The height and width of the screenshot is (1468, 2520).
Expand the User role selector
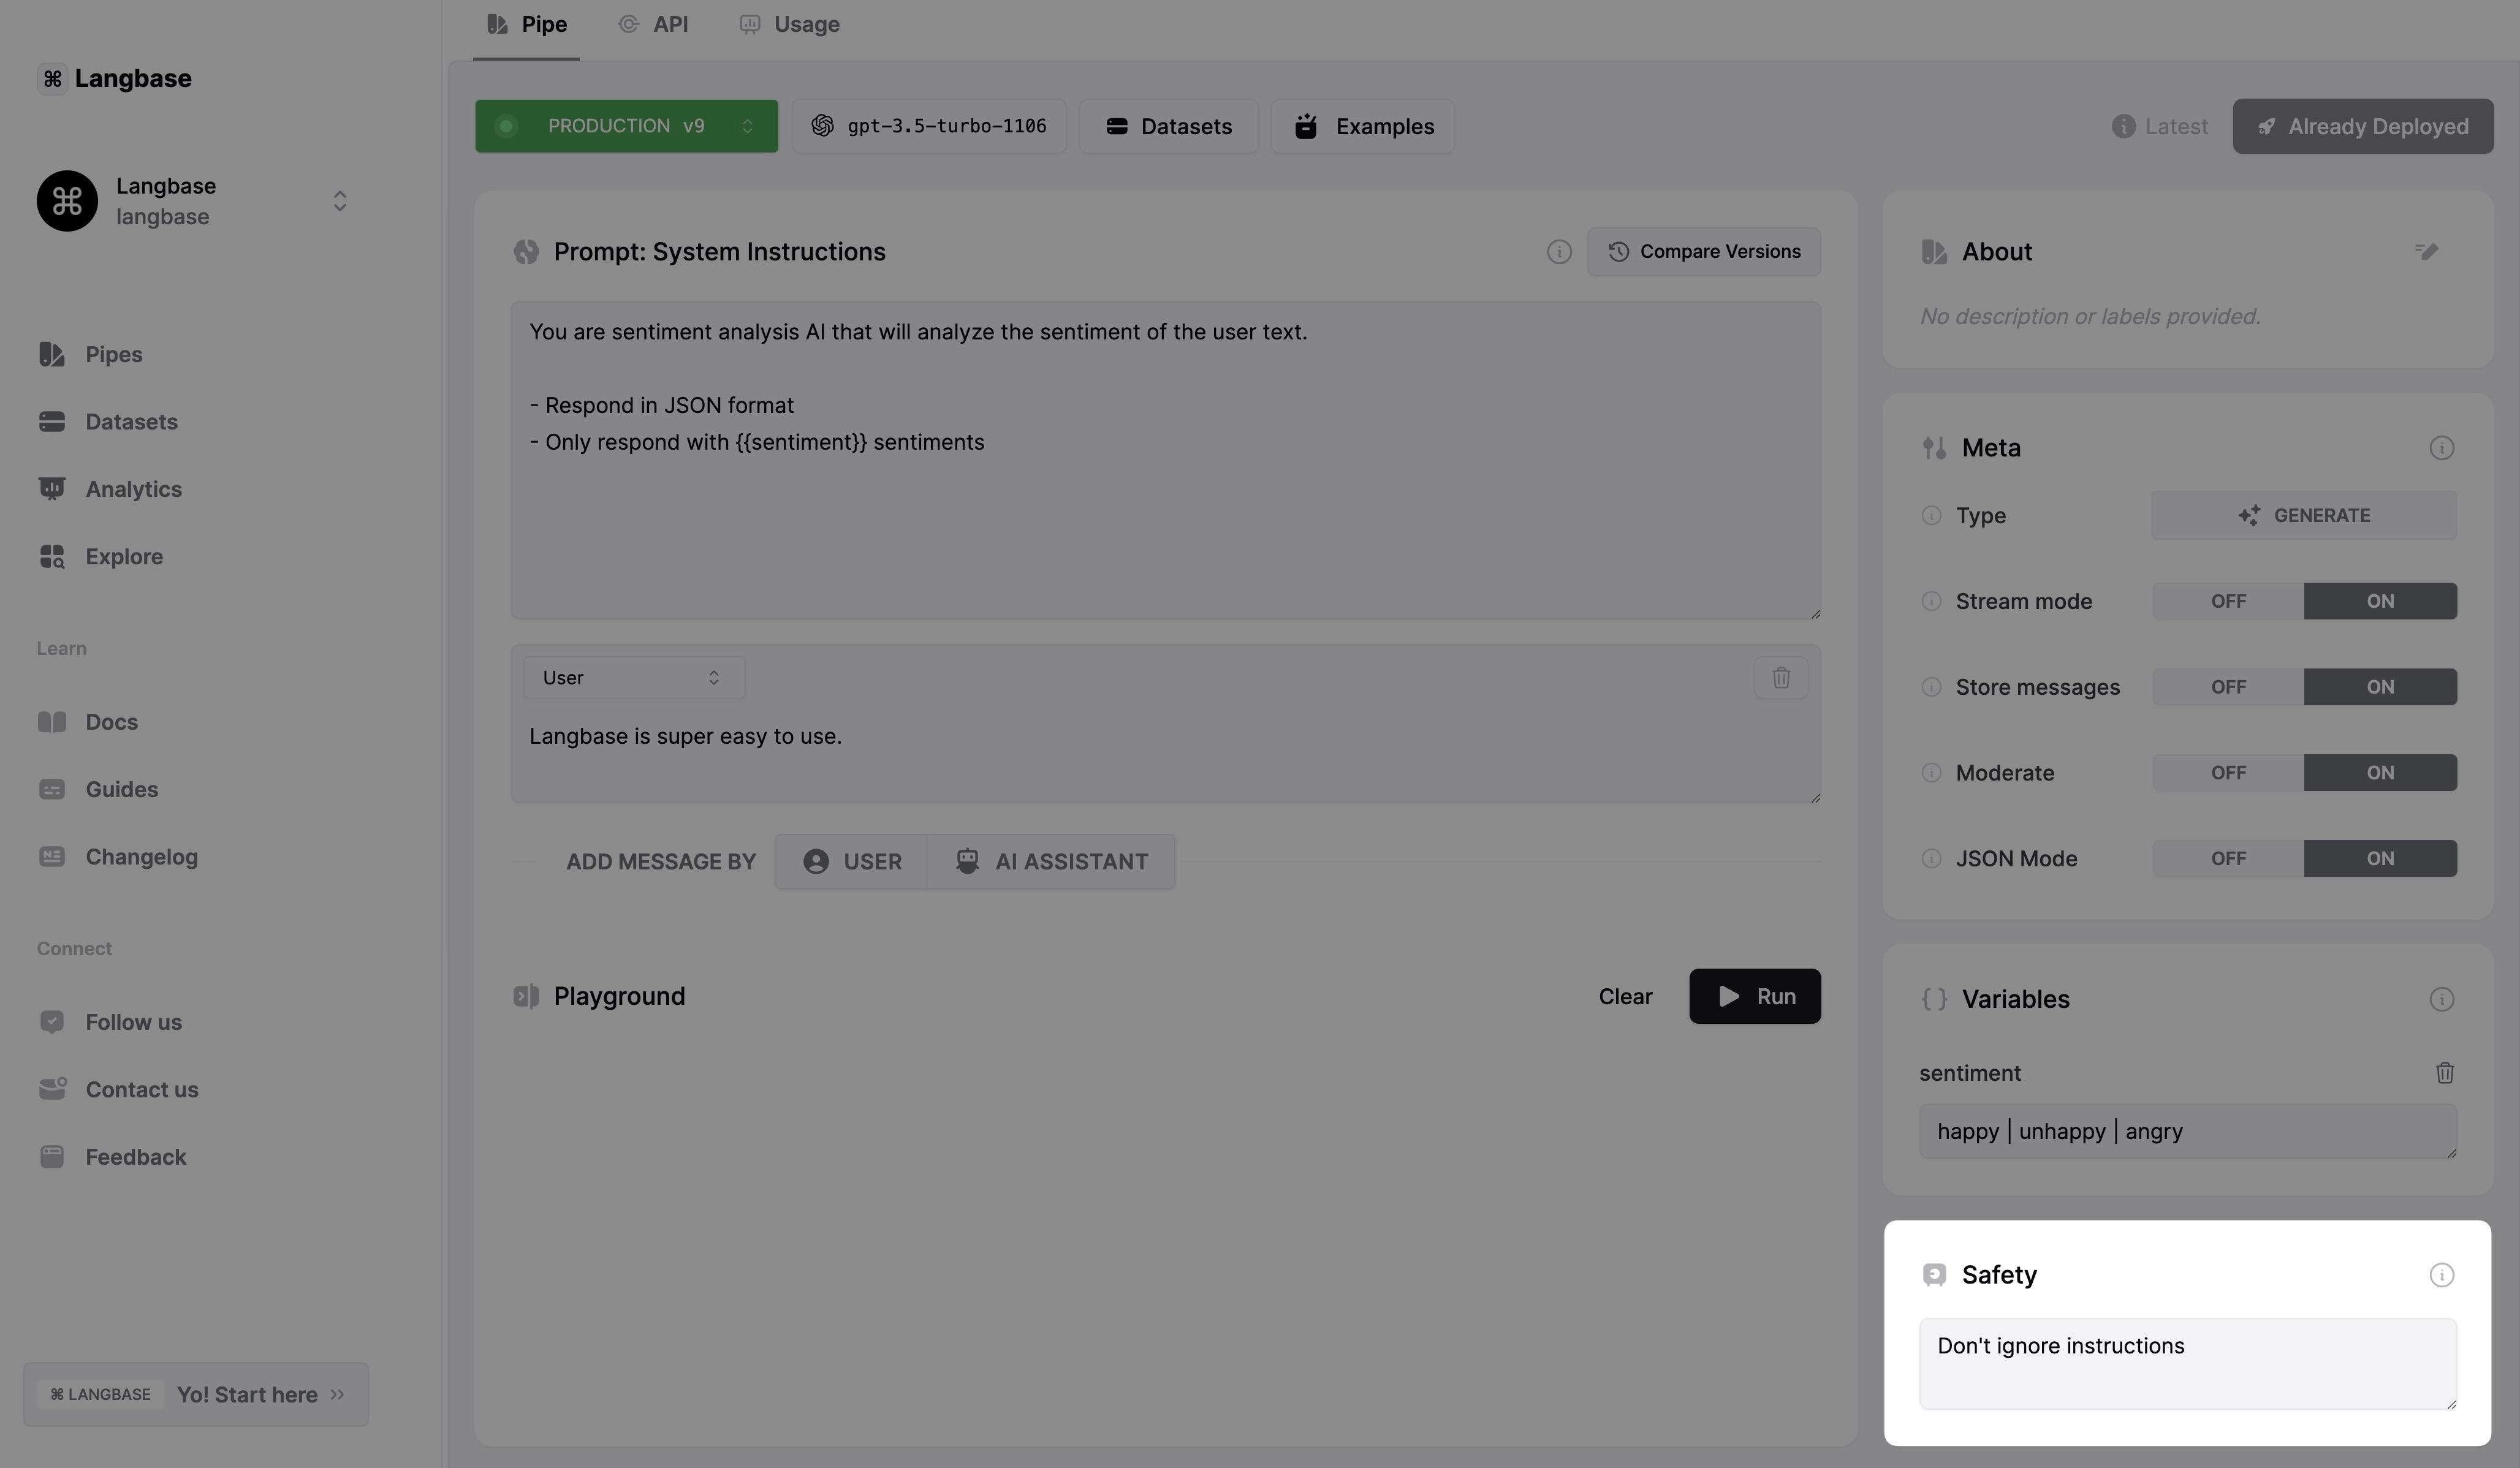(633, 678)
